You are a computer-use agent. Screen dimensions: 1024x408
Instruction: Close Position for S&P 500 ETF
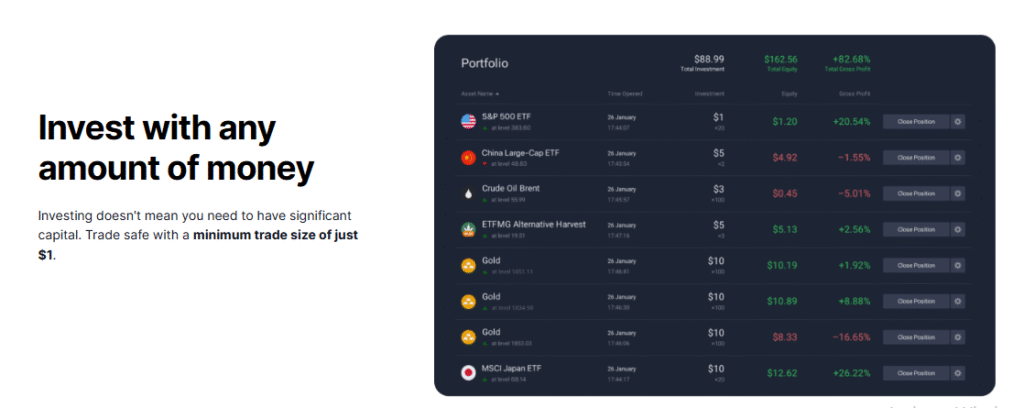click(x=916, y=121)
